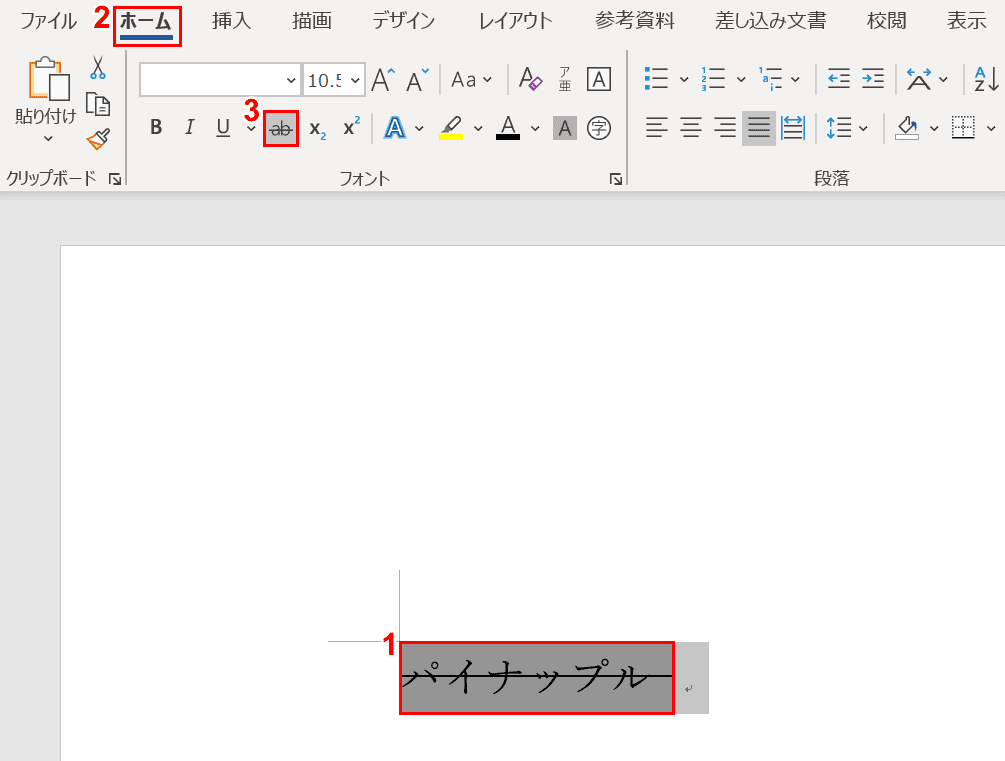Screen dimensions: 1005x761
Task: Toggle justified alignment button
Action: [x=759, y=128]
